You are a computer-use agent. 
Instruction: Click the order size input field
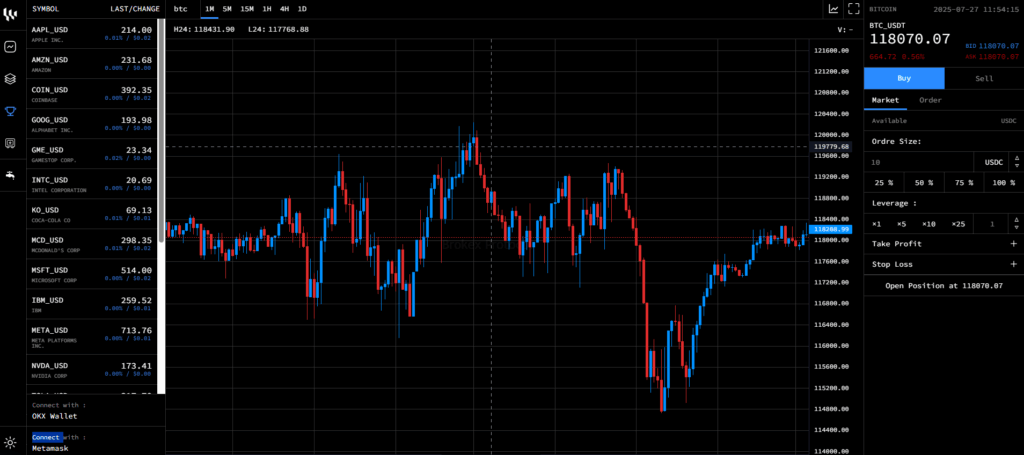[x=920, y=162]
